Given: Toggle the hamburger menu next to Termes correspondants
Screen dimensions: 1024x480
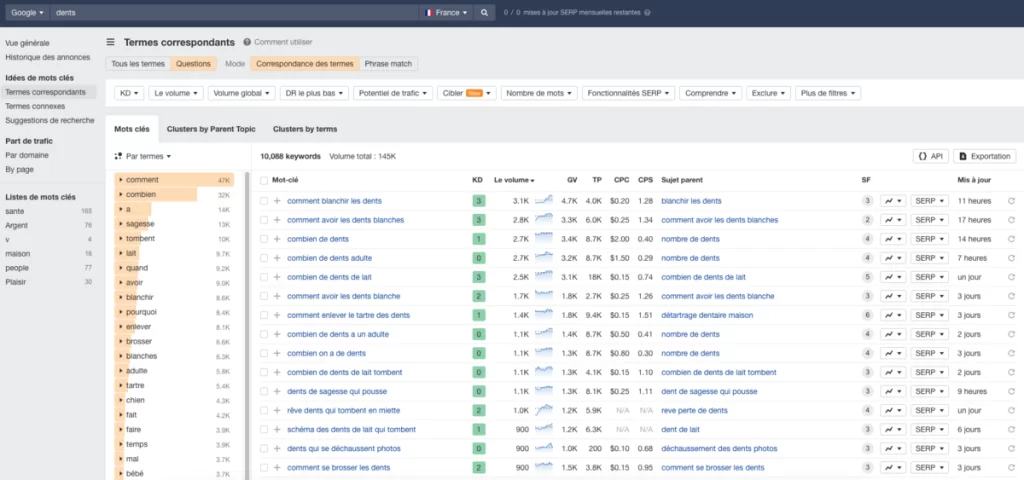Looking at the screenshot, I should pyautogui.click(x=110, y=42).
